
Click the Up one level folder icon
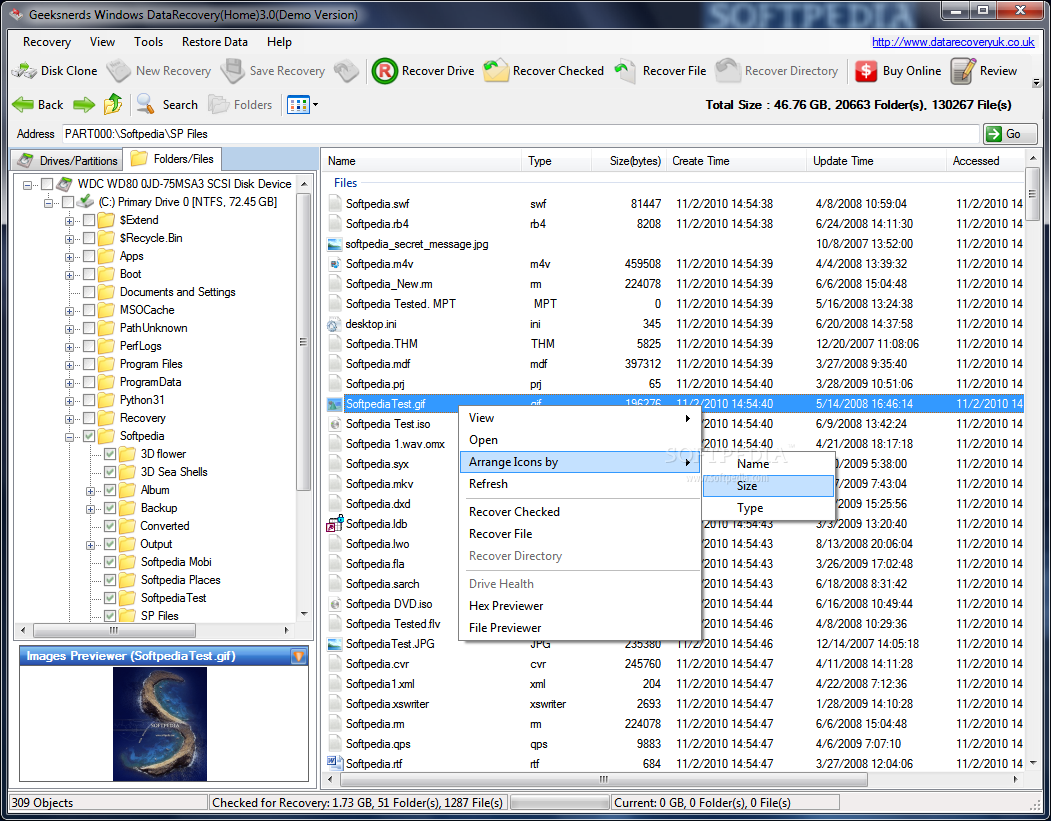click(113, 104)
